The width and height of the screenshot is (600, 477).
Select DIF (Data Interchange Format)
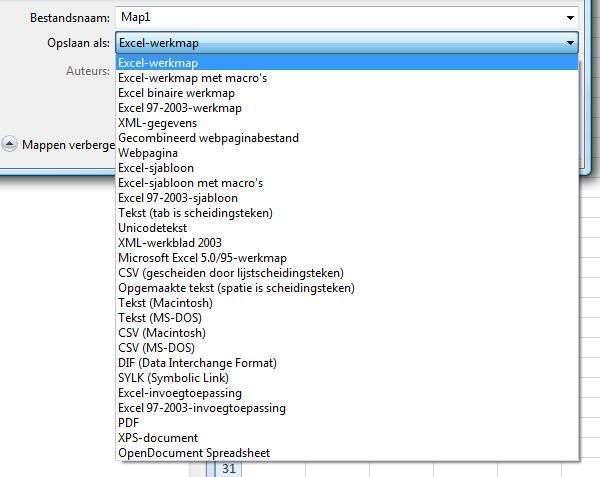pyautogui.click(x=347, y=363)
